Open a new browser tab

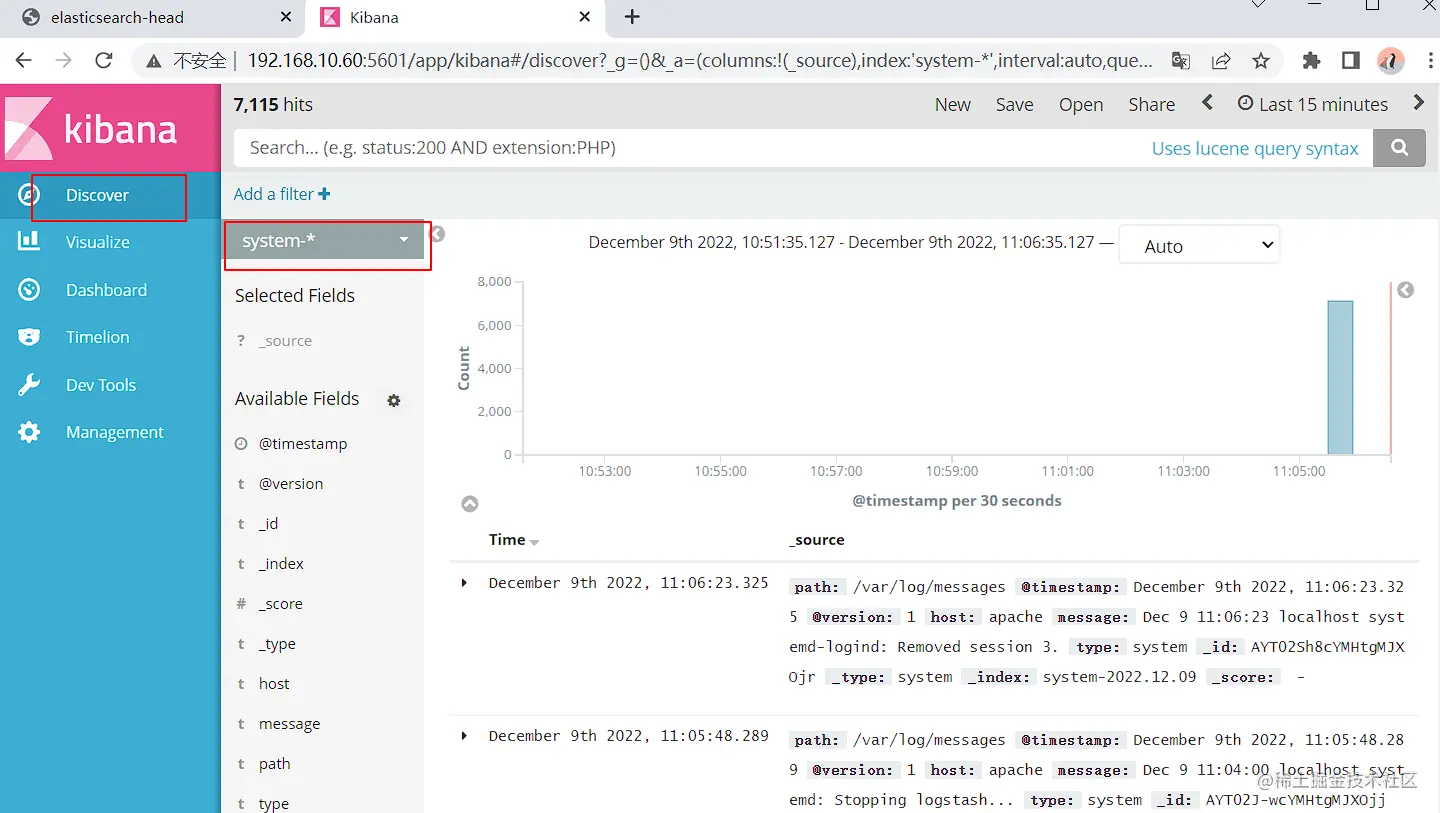[x=632, y=17]
